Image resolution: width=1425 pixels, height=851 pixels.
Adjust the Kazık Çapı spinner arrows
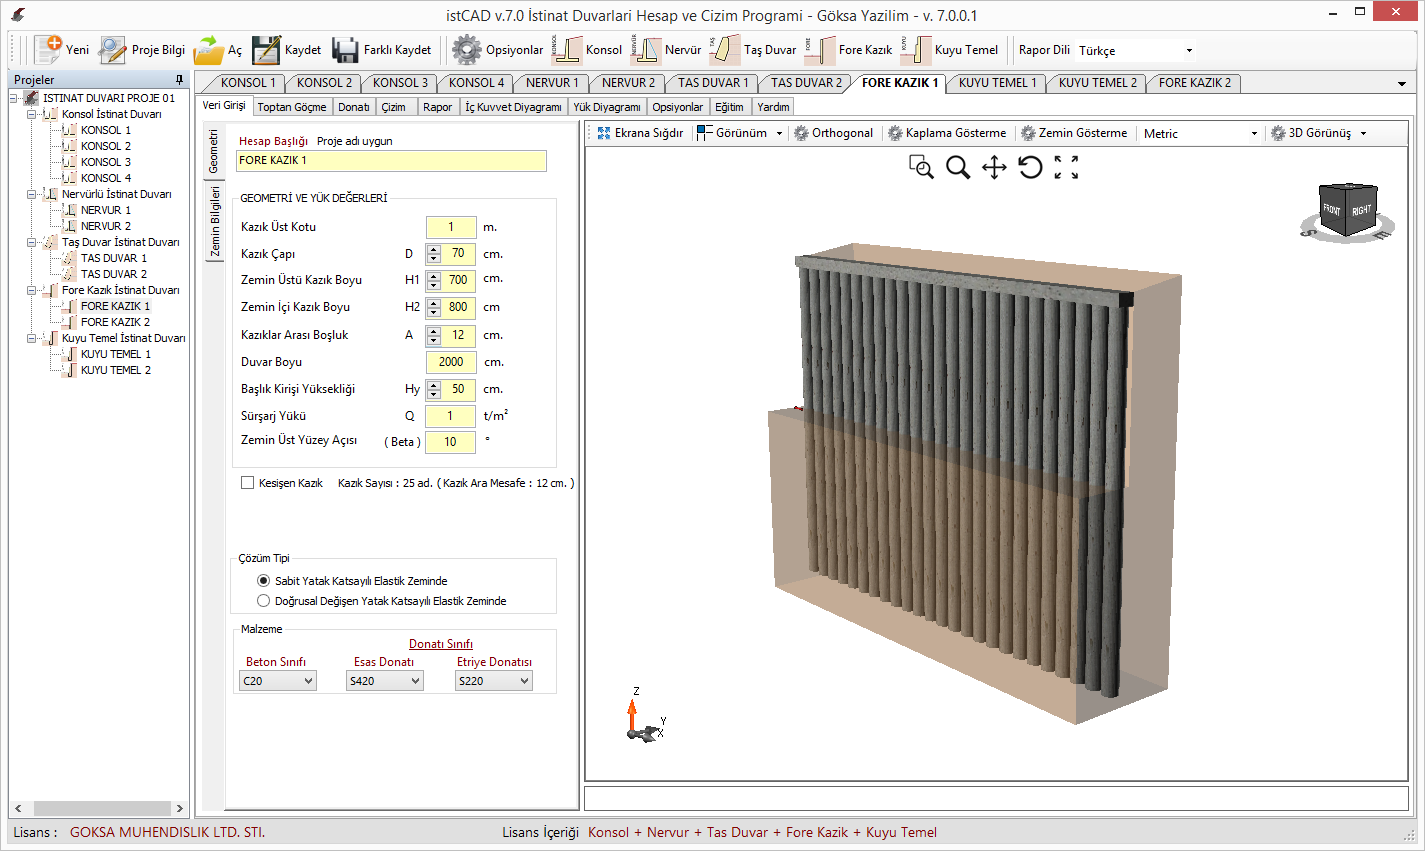tap(433, 254)
